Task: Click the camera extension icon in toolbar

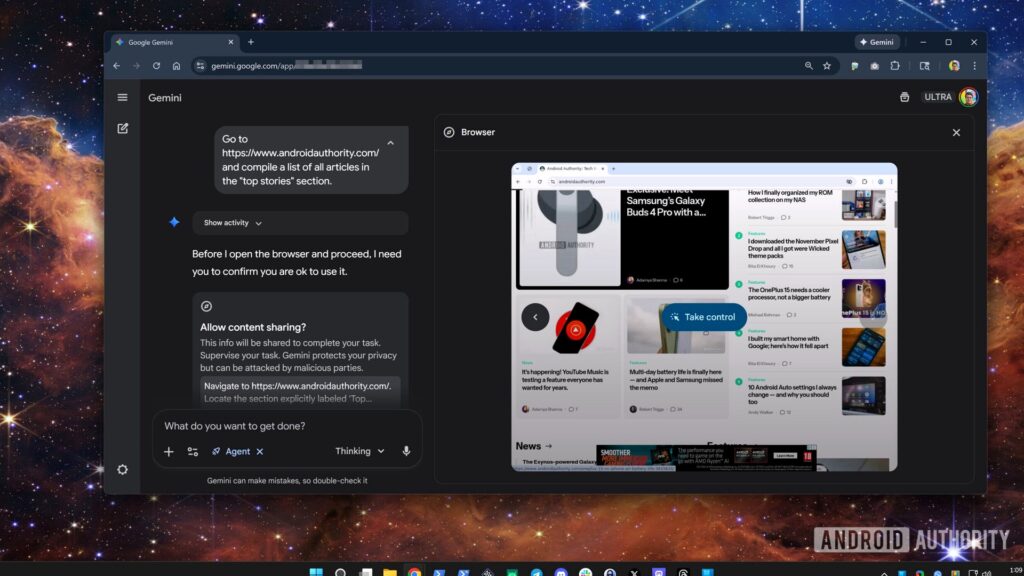Action: [x=874, y=66]
